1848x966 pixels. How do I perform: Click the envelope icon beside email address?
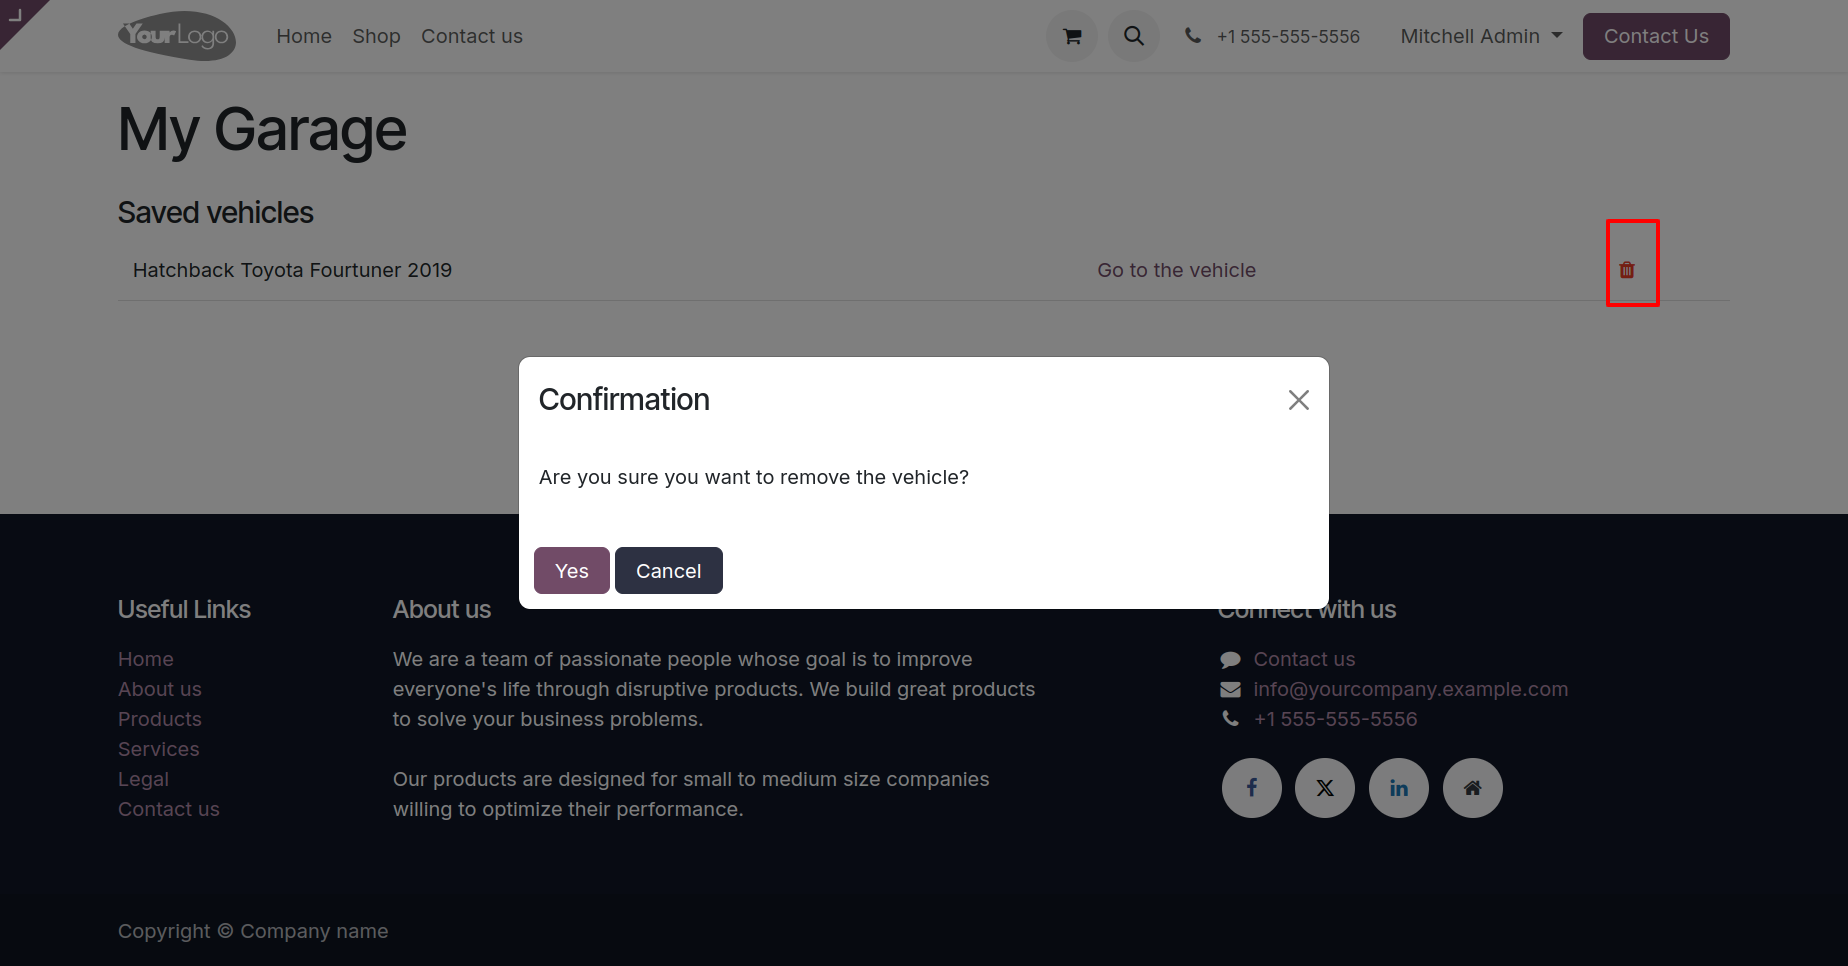(1231, 689)
